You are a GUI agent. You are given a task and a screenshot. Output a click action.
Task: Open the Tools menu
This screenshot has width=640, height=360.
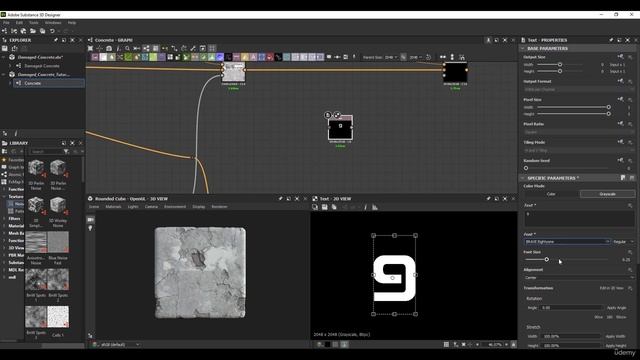click(33, 23)
